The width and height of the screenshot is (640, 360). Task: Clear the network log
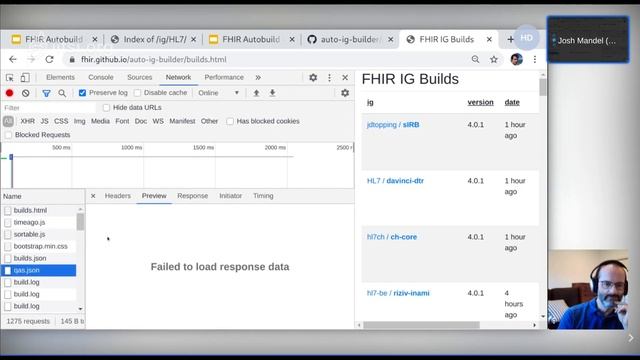26,93
